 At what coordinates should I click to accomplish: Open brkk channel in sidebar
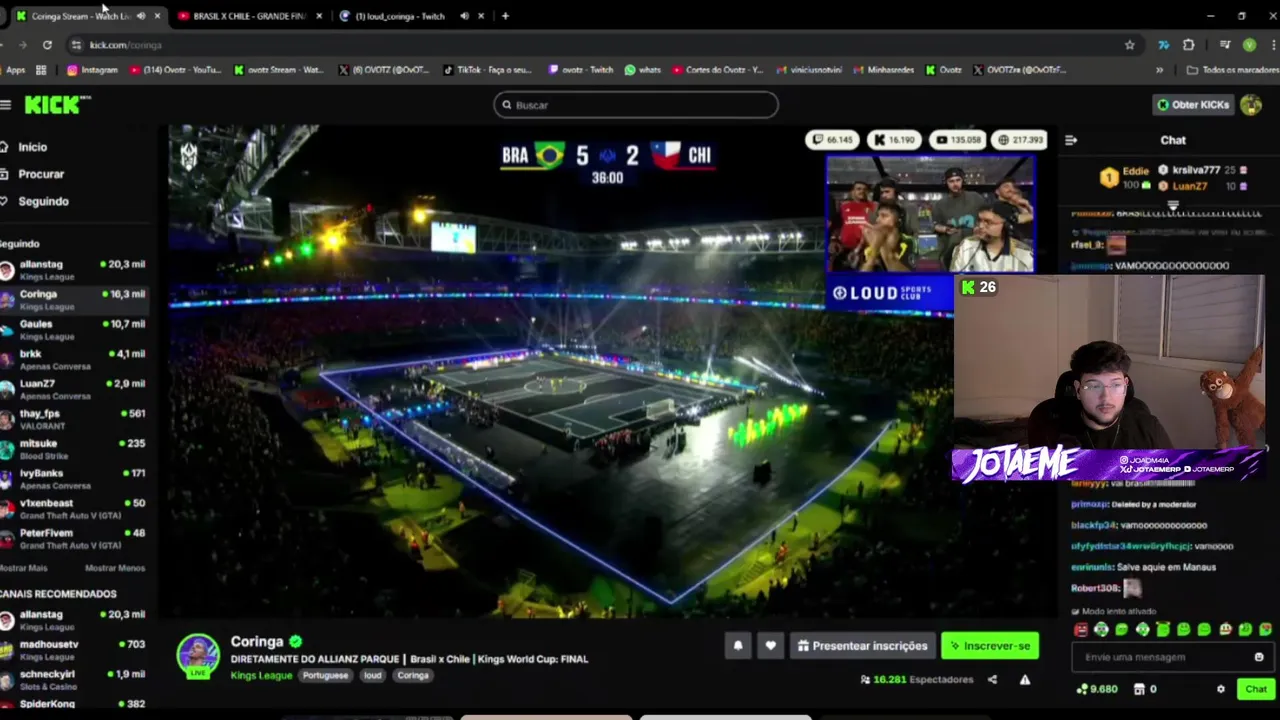pyautogui.click(x=73, y=360)
